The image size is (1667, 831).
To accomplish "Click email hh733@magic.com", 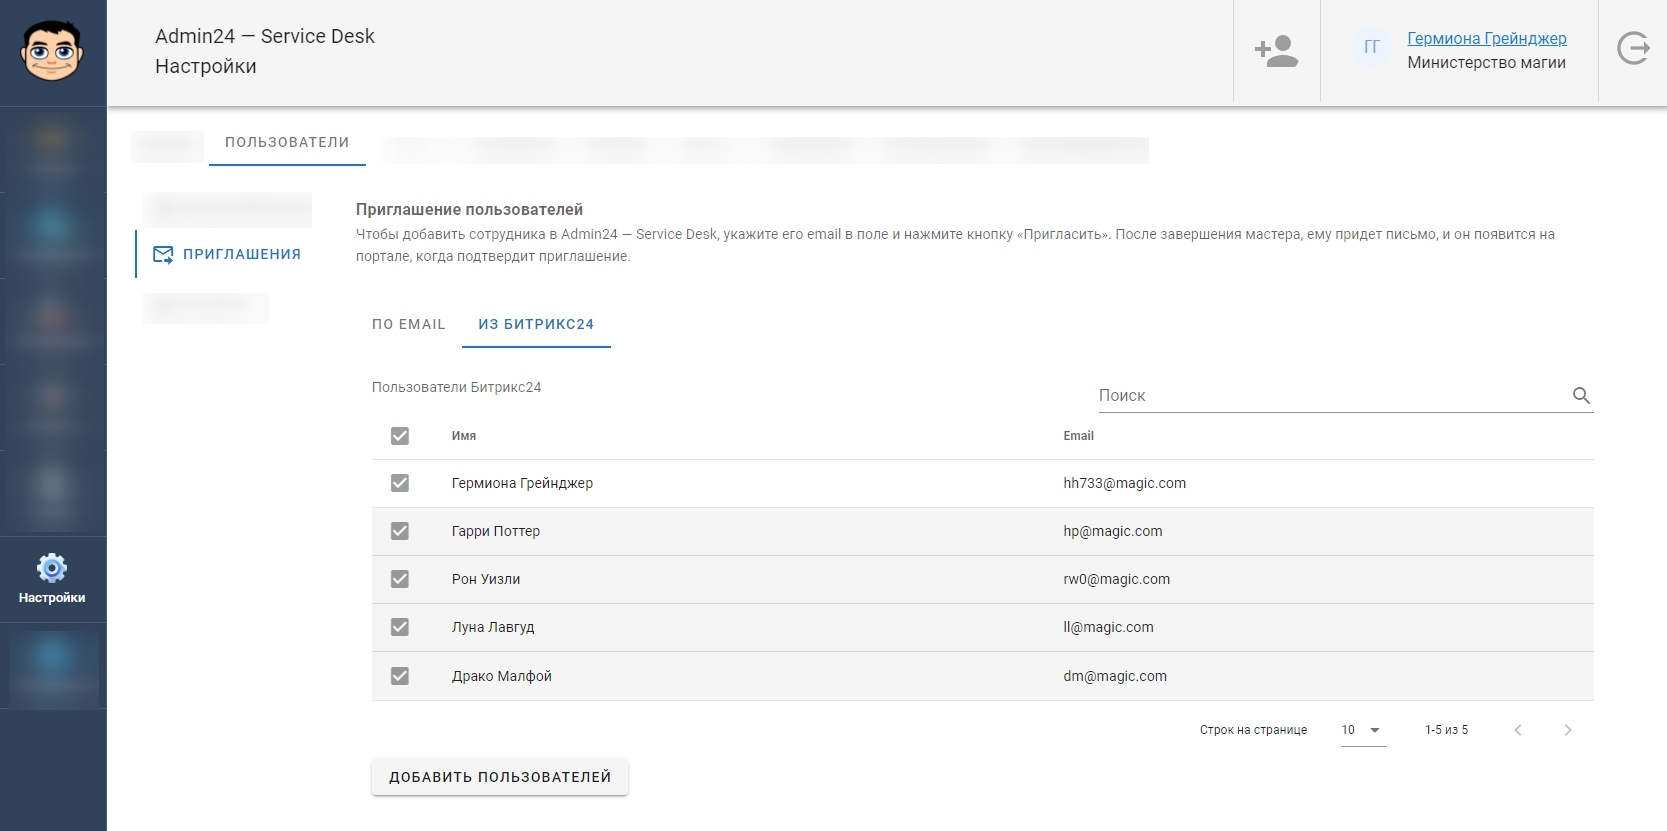I will tap(1124, 483).
